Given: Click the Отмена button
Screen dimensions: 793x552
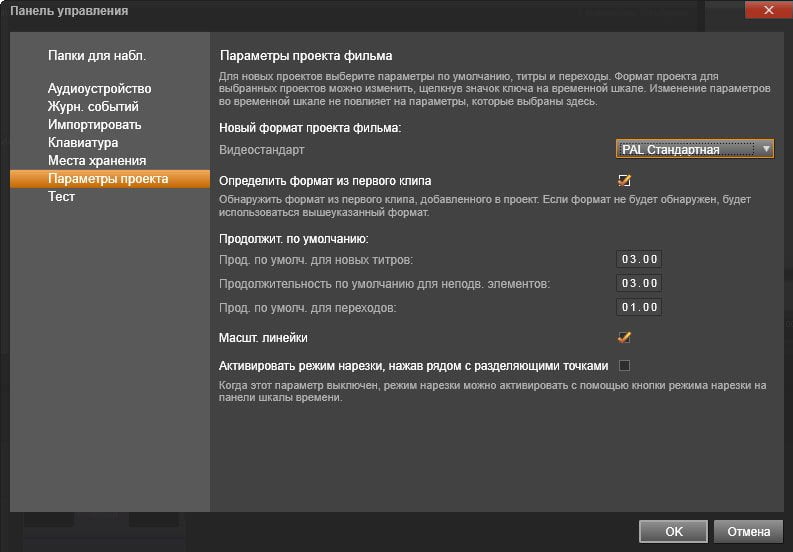Looking at the screenshot, I should [748, 531].
